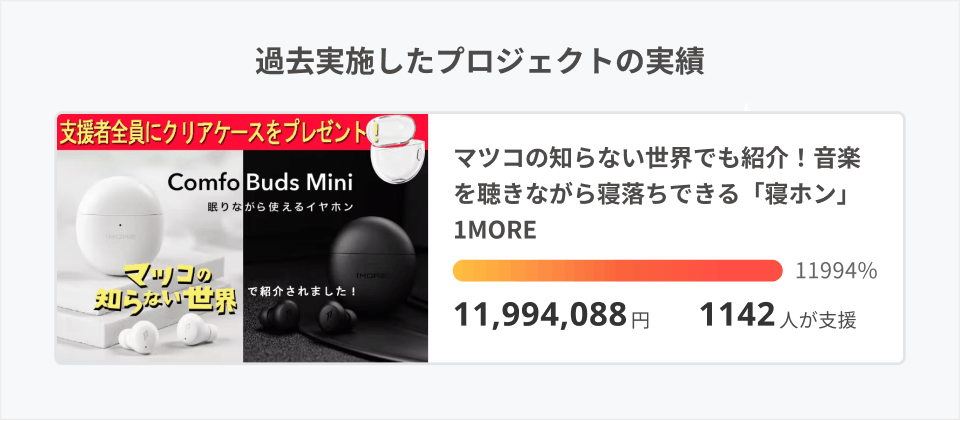Click the orange funding progress bar

[617, 271]
